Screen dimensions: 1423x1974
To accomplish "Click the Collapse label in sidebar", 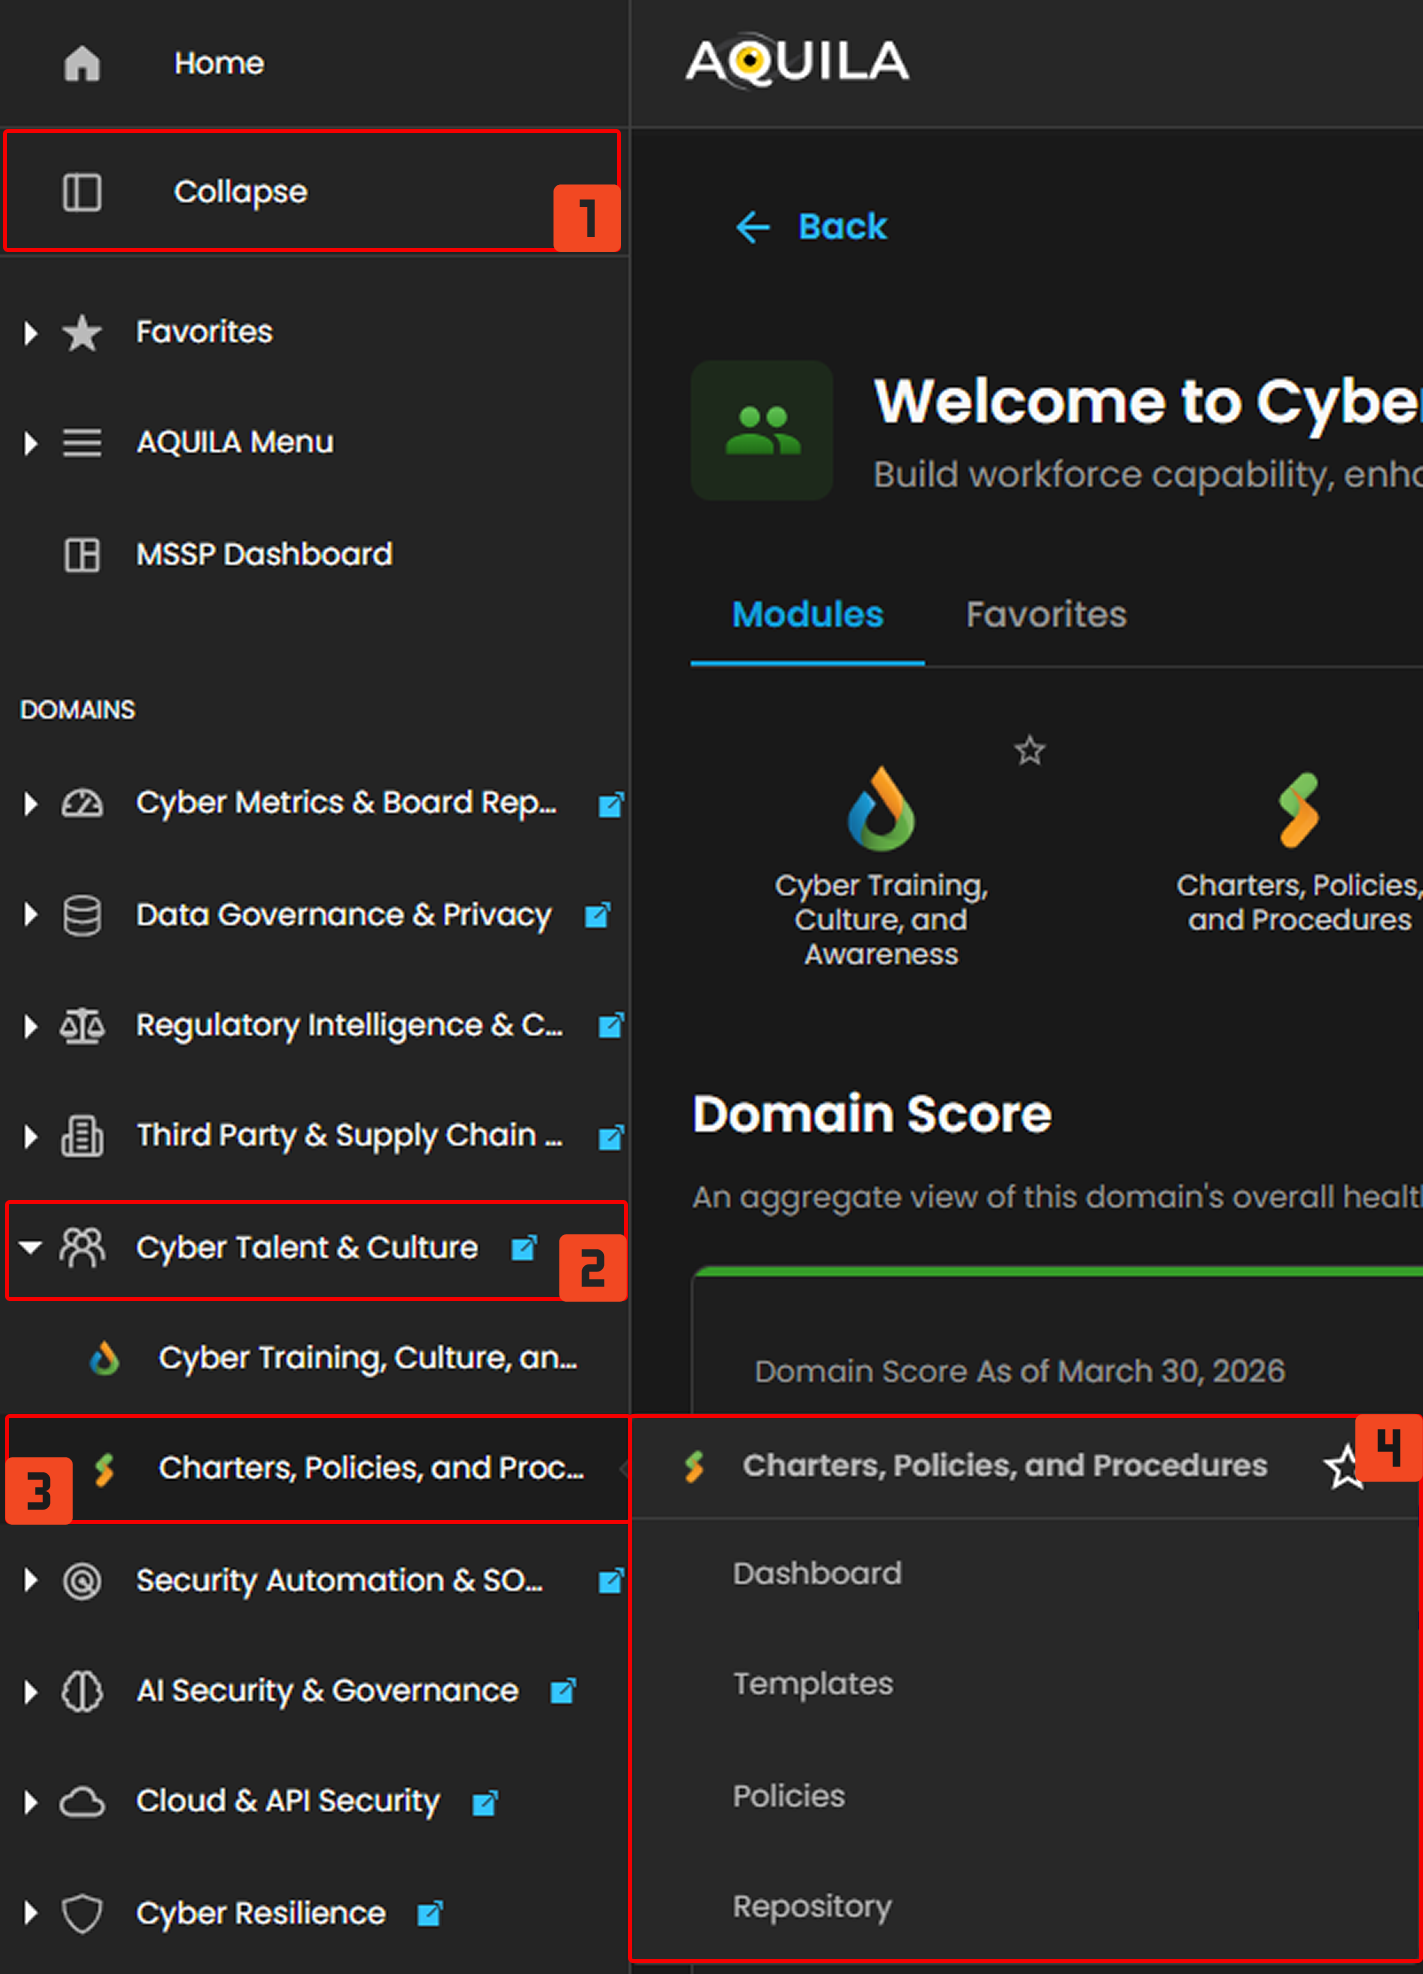I will coord(240,192).
